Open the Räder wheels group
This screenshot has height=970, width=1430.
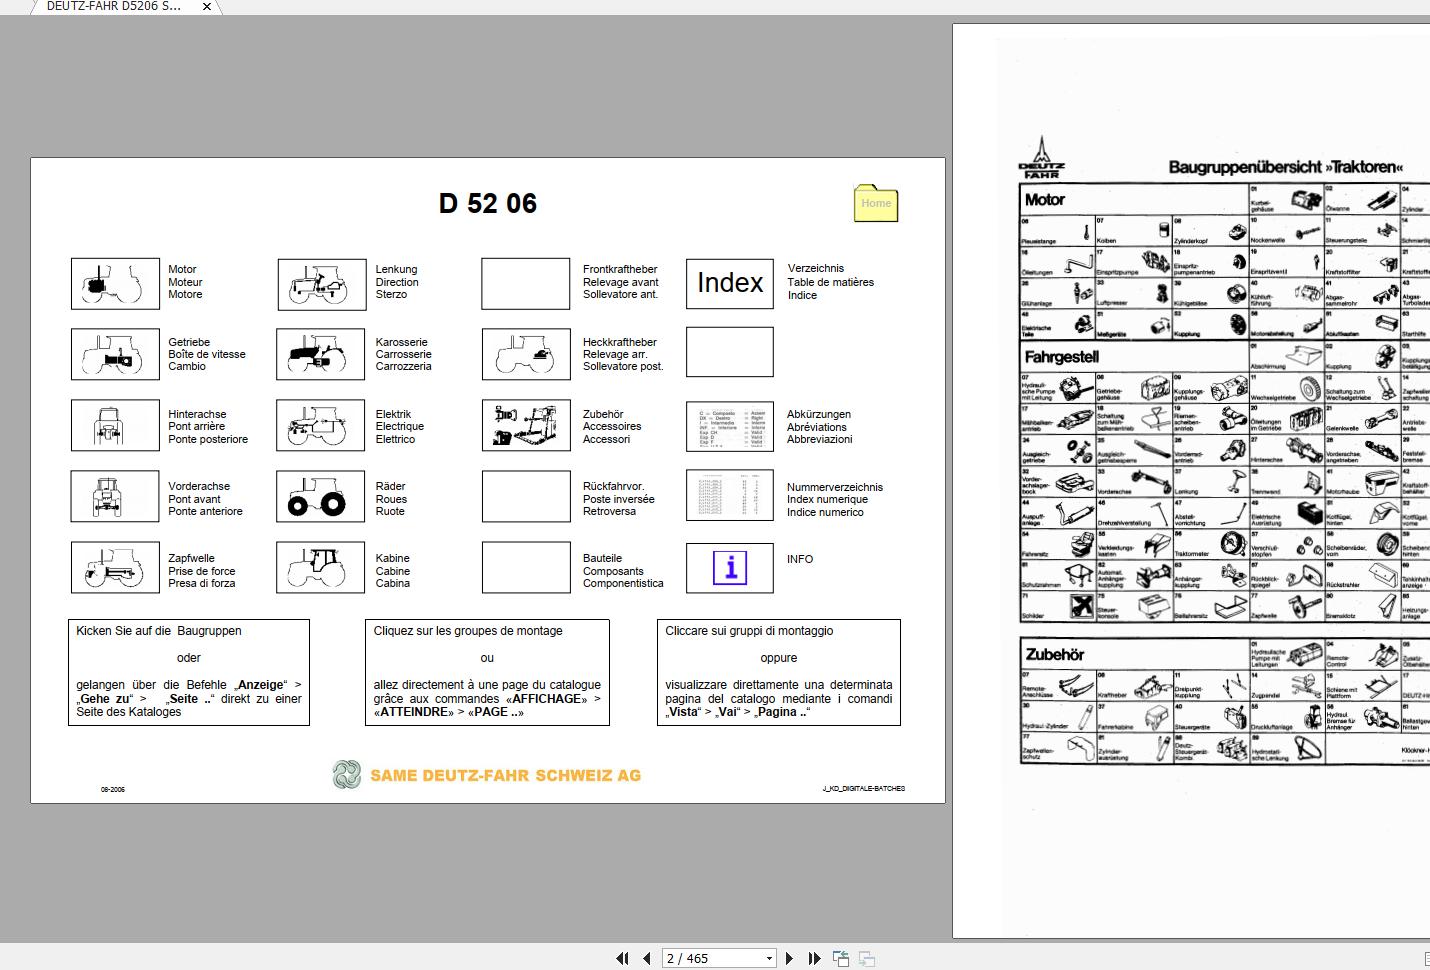(x=320, y=496)
